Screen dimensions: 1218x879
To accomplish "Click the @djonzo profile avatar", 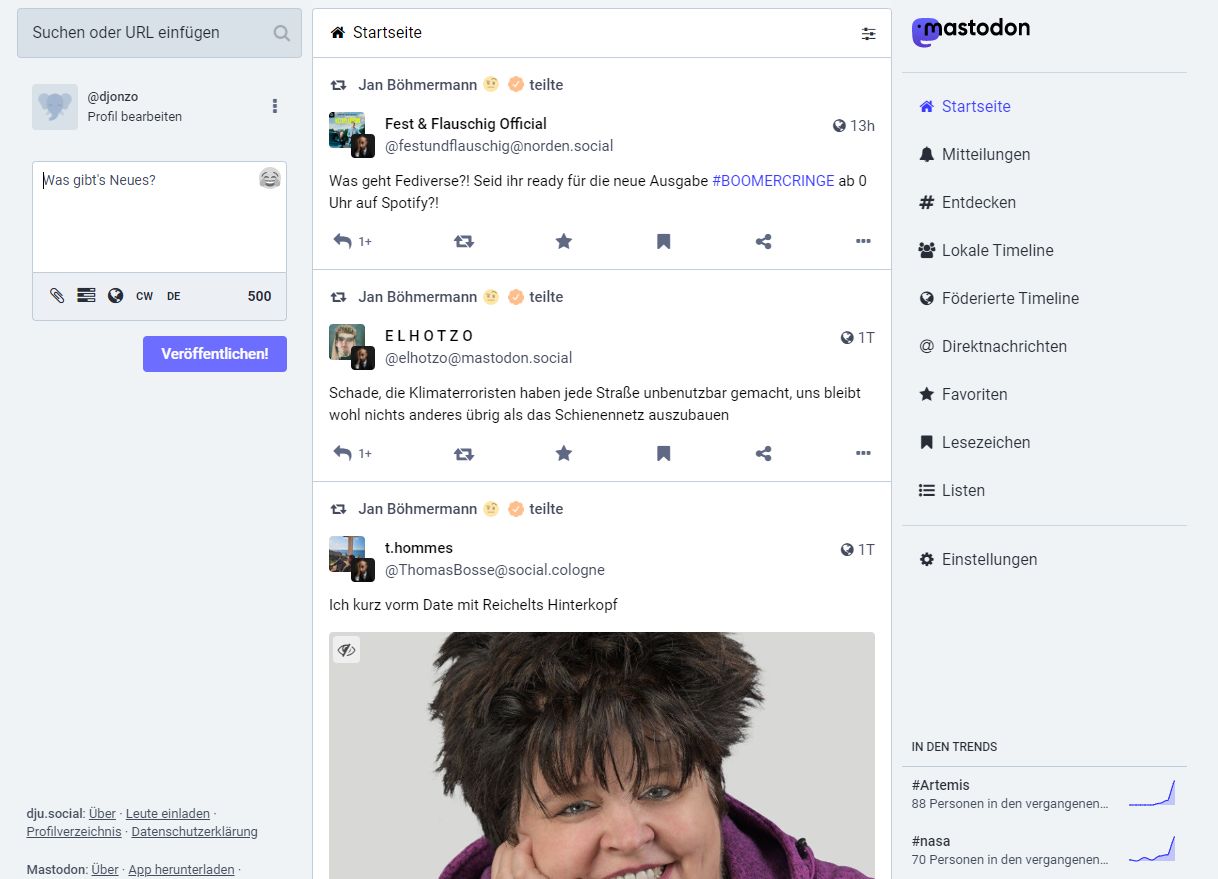I will coord(55,107).
